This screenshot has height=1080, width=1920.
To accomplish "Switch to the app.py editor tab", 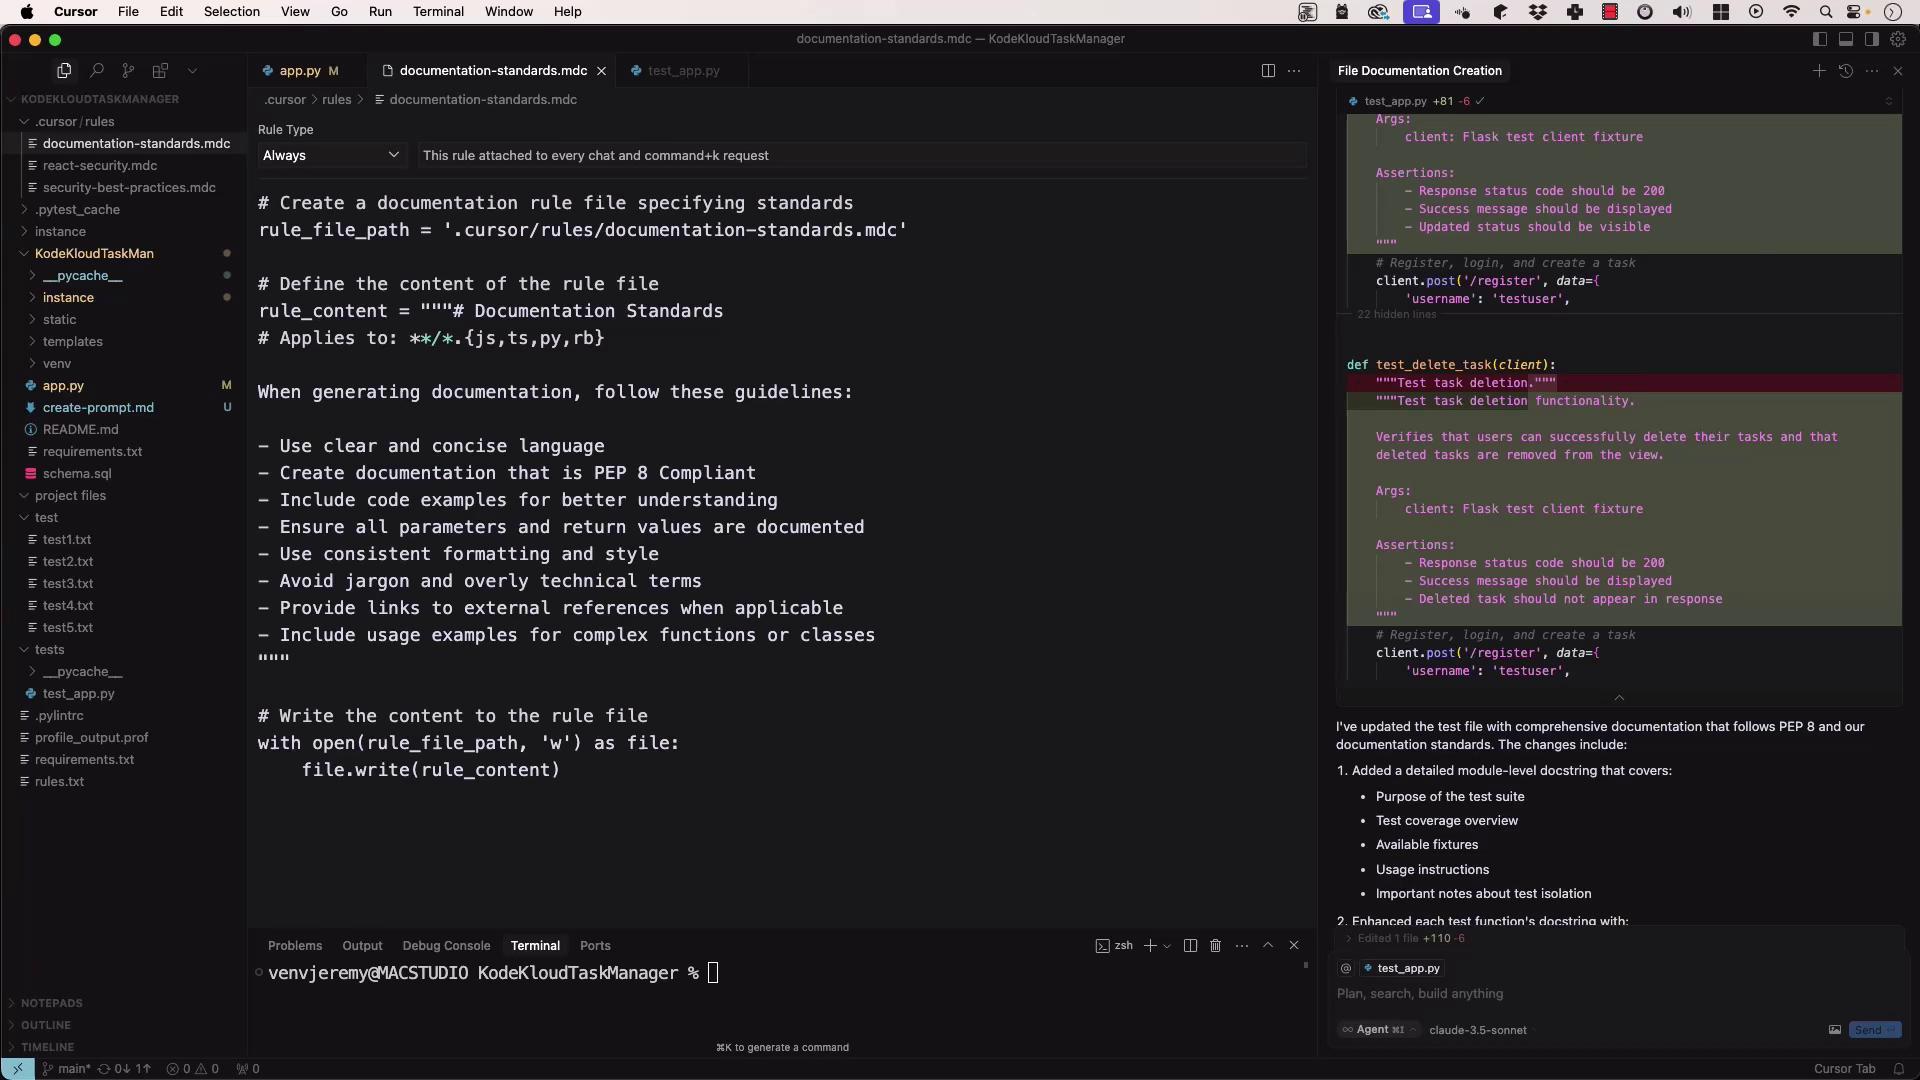I will click(x=300, y=71).
